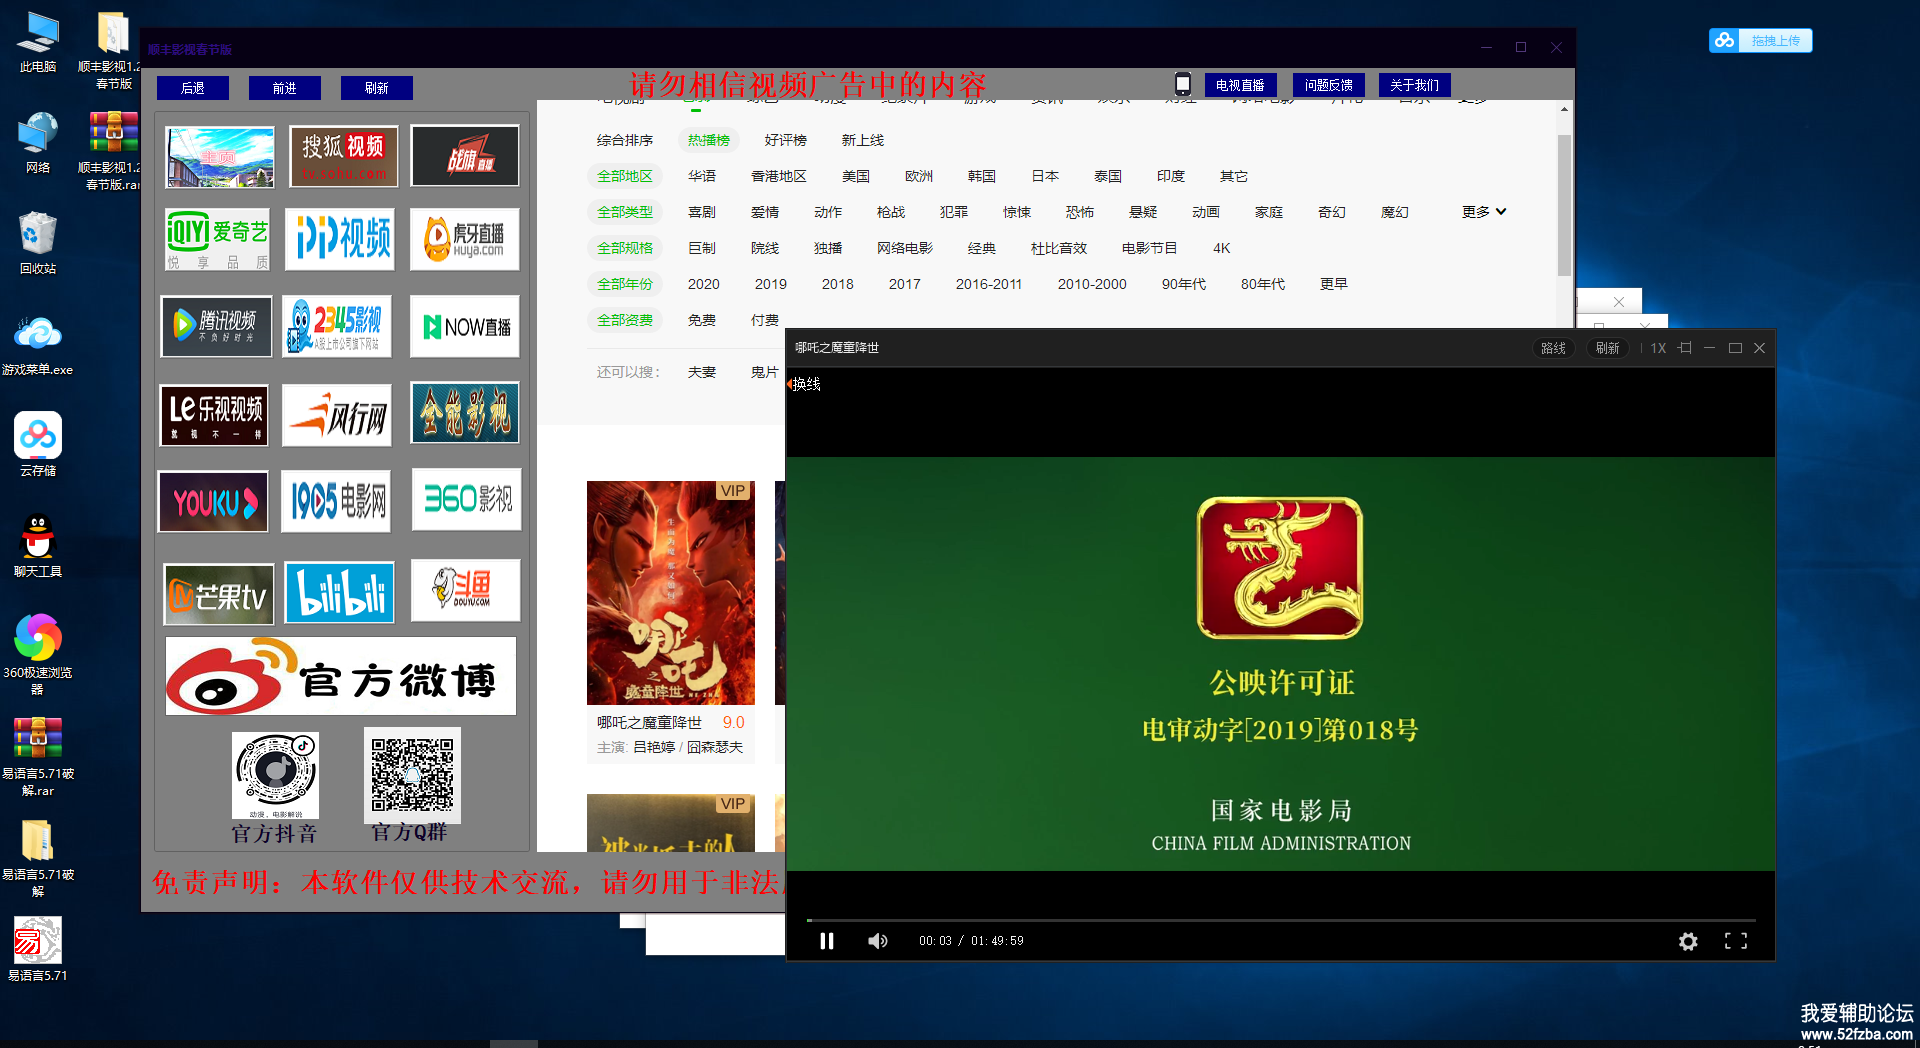1920x1048 pixels.
Task: Select 全部地区 region filter
Action: tap(625, 176)
